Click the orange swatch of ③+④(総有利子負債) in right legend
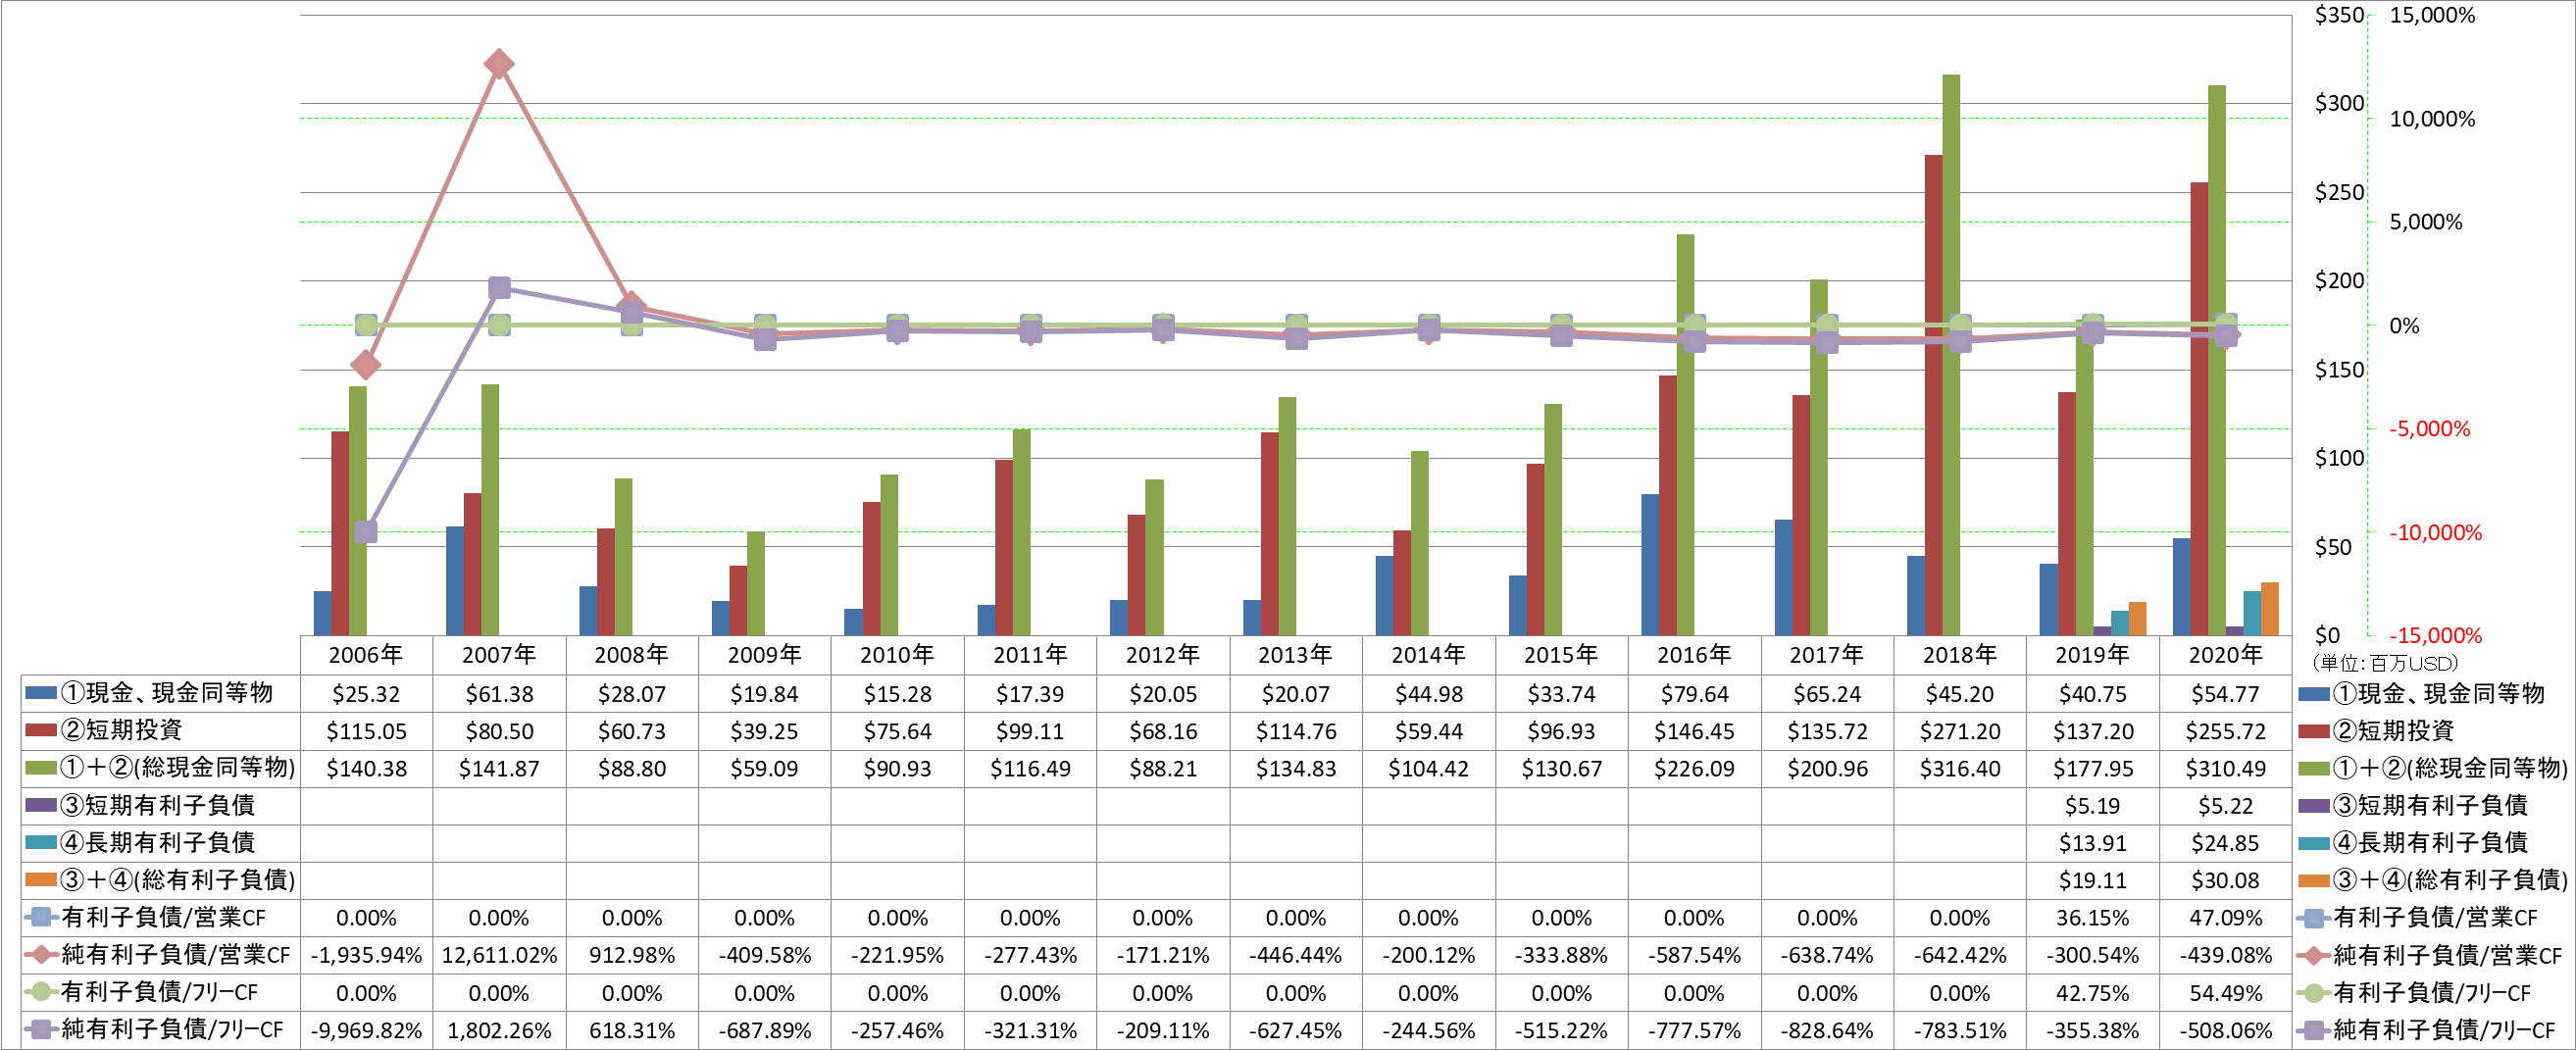This screenshot has height=1050, width=2576. tap(2314, 881)
